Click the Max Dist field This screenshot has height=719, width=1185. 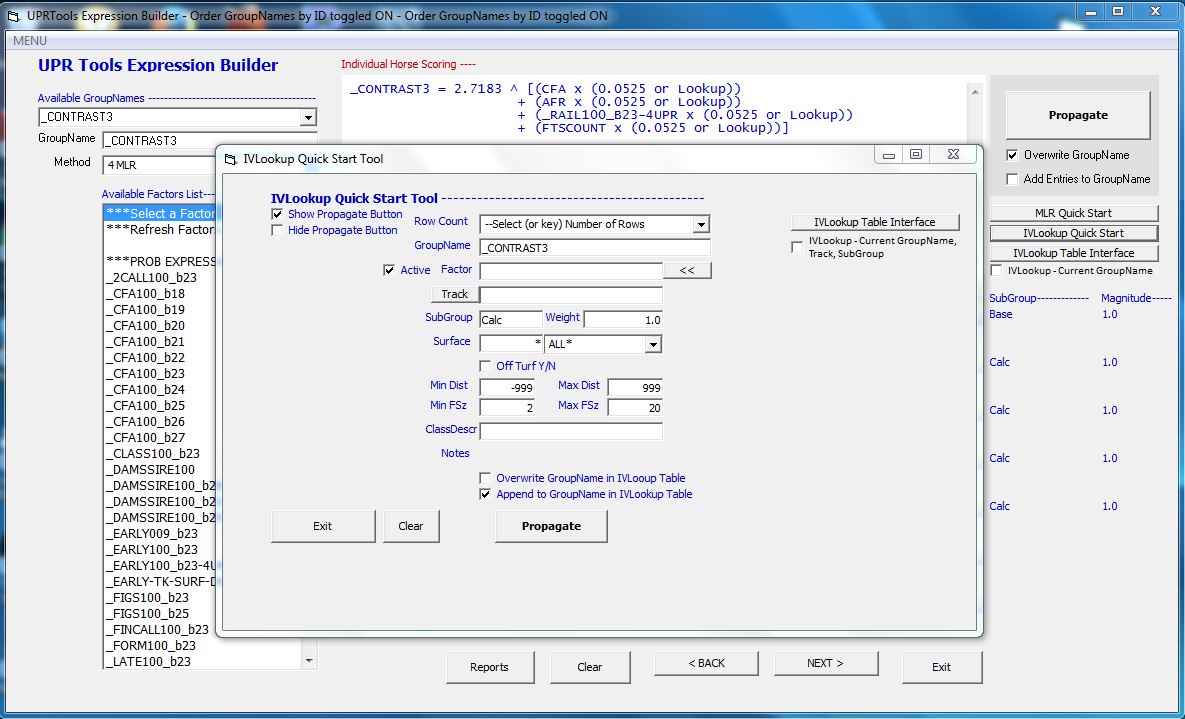coord(635,388)
